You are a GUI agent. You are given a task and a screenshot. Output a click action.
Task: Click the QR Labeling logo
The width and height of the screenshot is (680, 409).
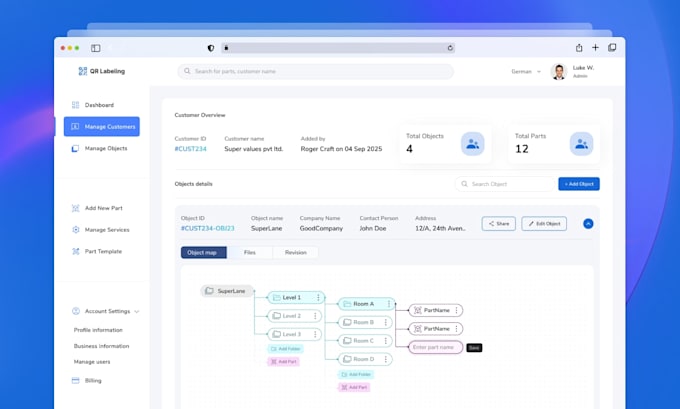101,71
